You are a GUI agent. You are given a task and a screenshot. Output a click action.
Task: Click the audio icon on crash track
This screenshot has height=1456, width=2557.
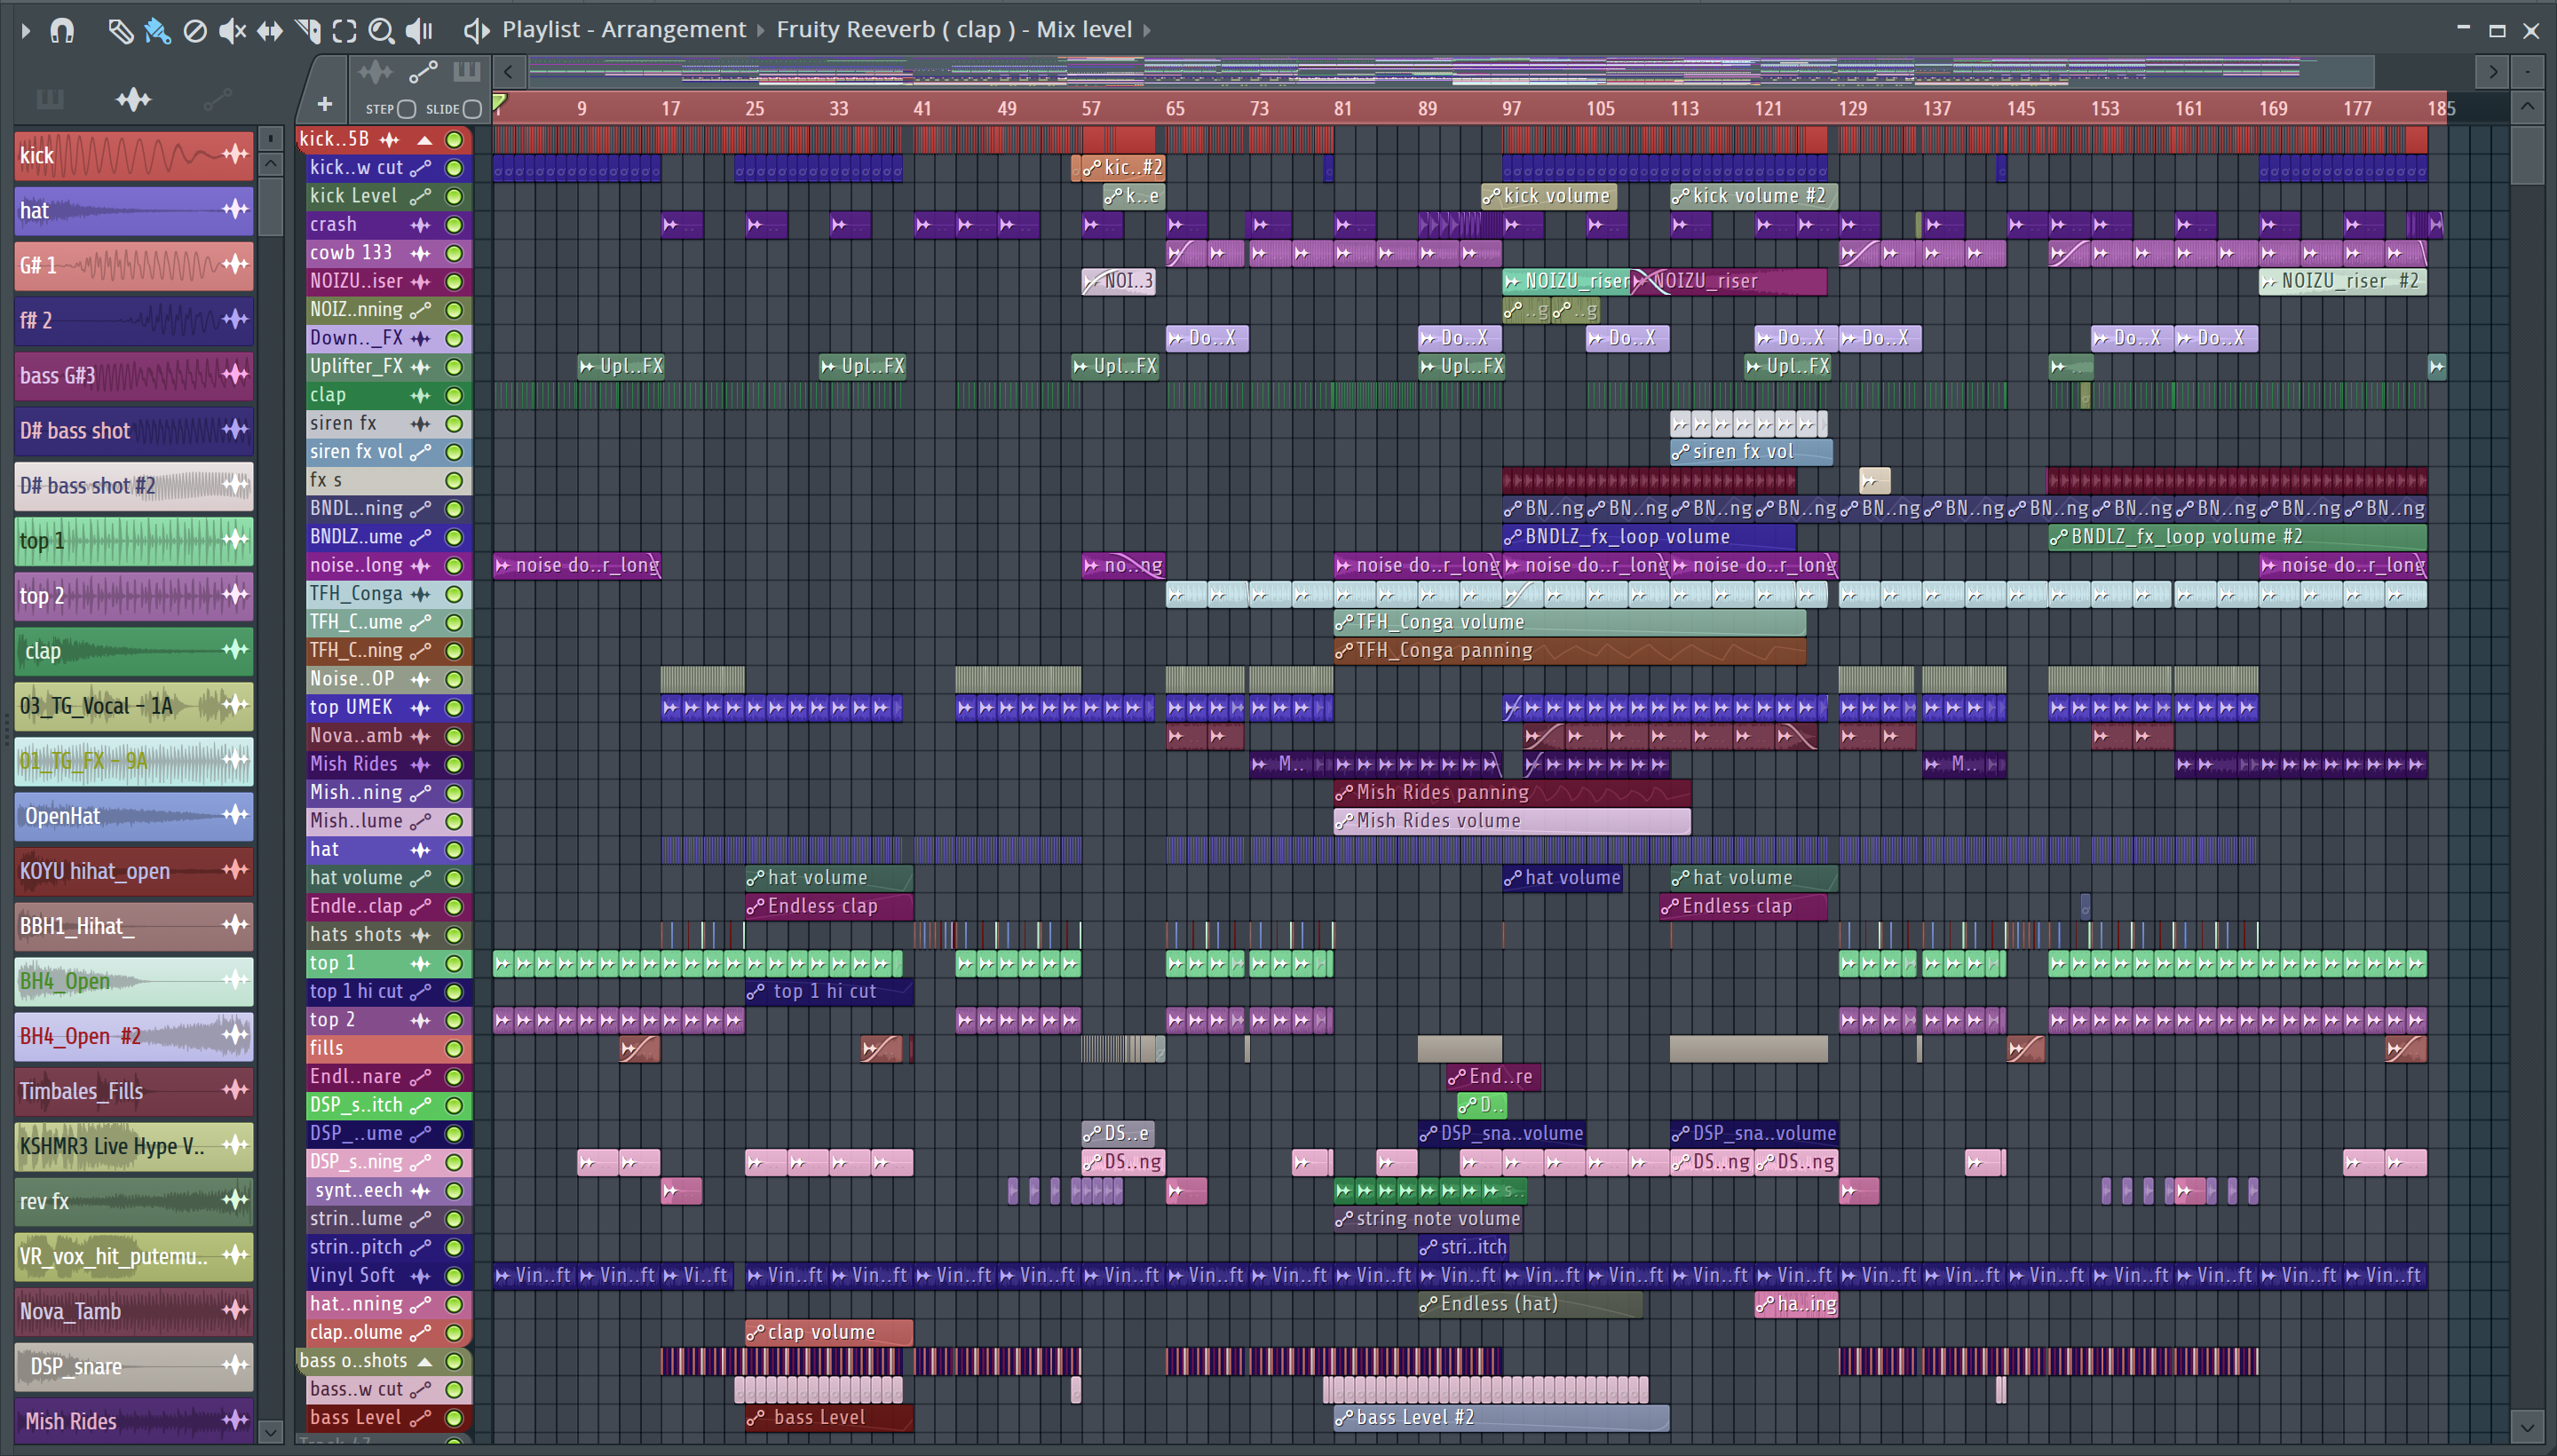[x=421, y=225]
